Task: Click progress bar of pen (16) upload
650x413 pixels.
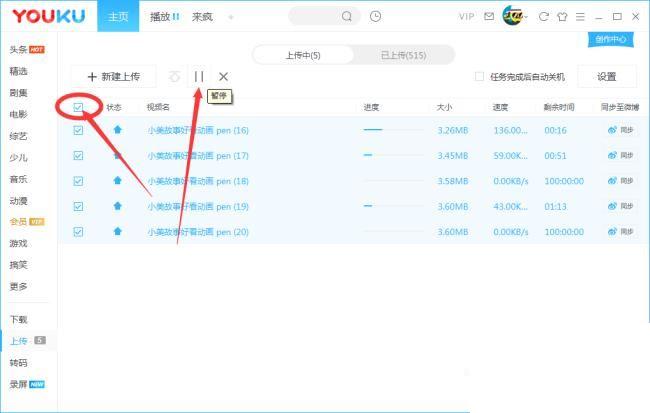Action: [x=373, y=130]
